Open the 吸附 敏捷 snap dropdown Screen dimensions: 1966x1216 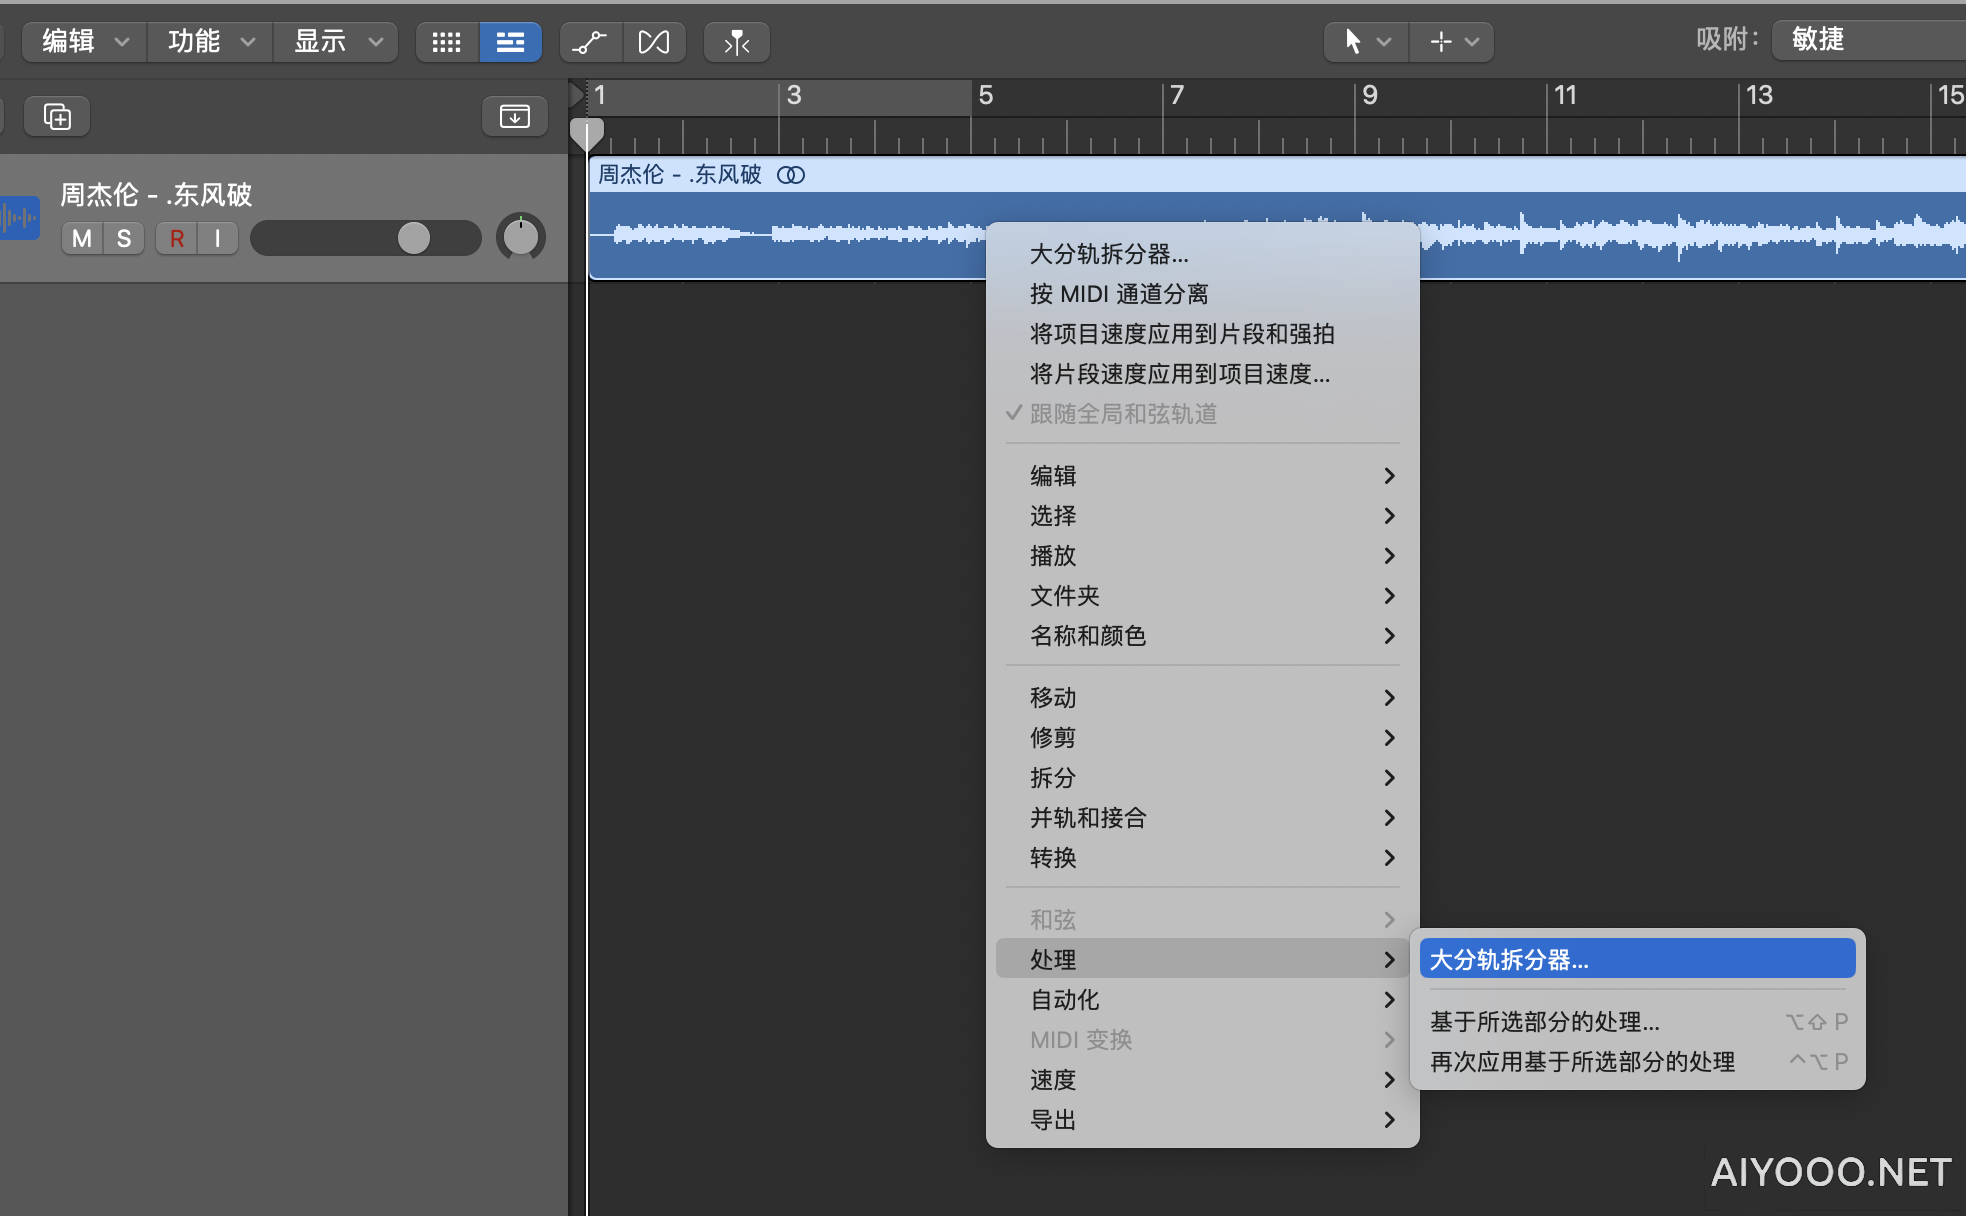coord(1868,40)
